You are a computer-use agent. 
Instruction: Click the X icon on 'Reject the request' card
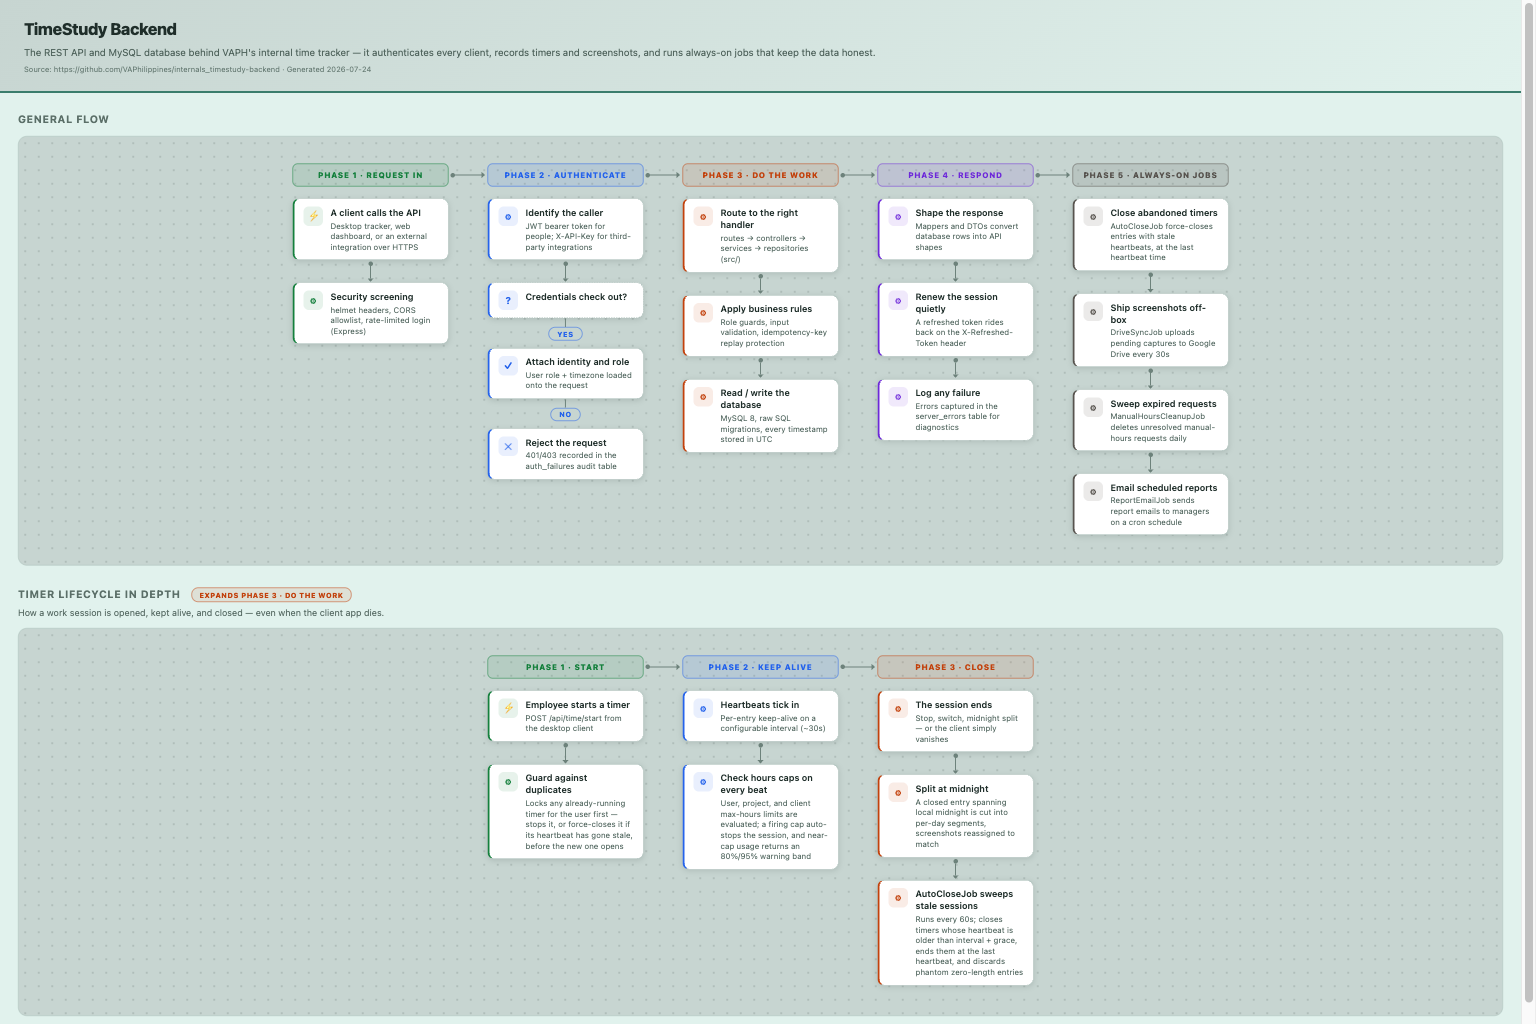pyautogui.click(x=508, y=446)
